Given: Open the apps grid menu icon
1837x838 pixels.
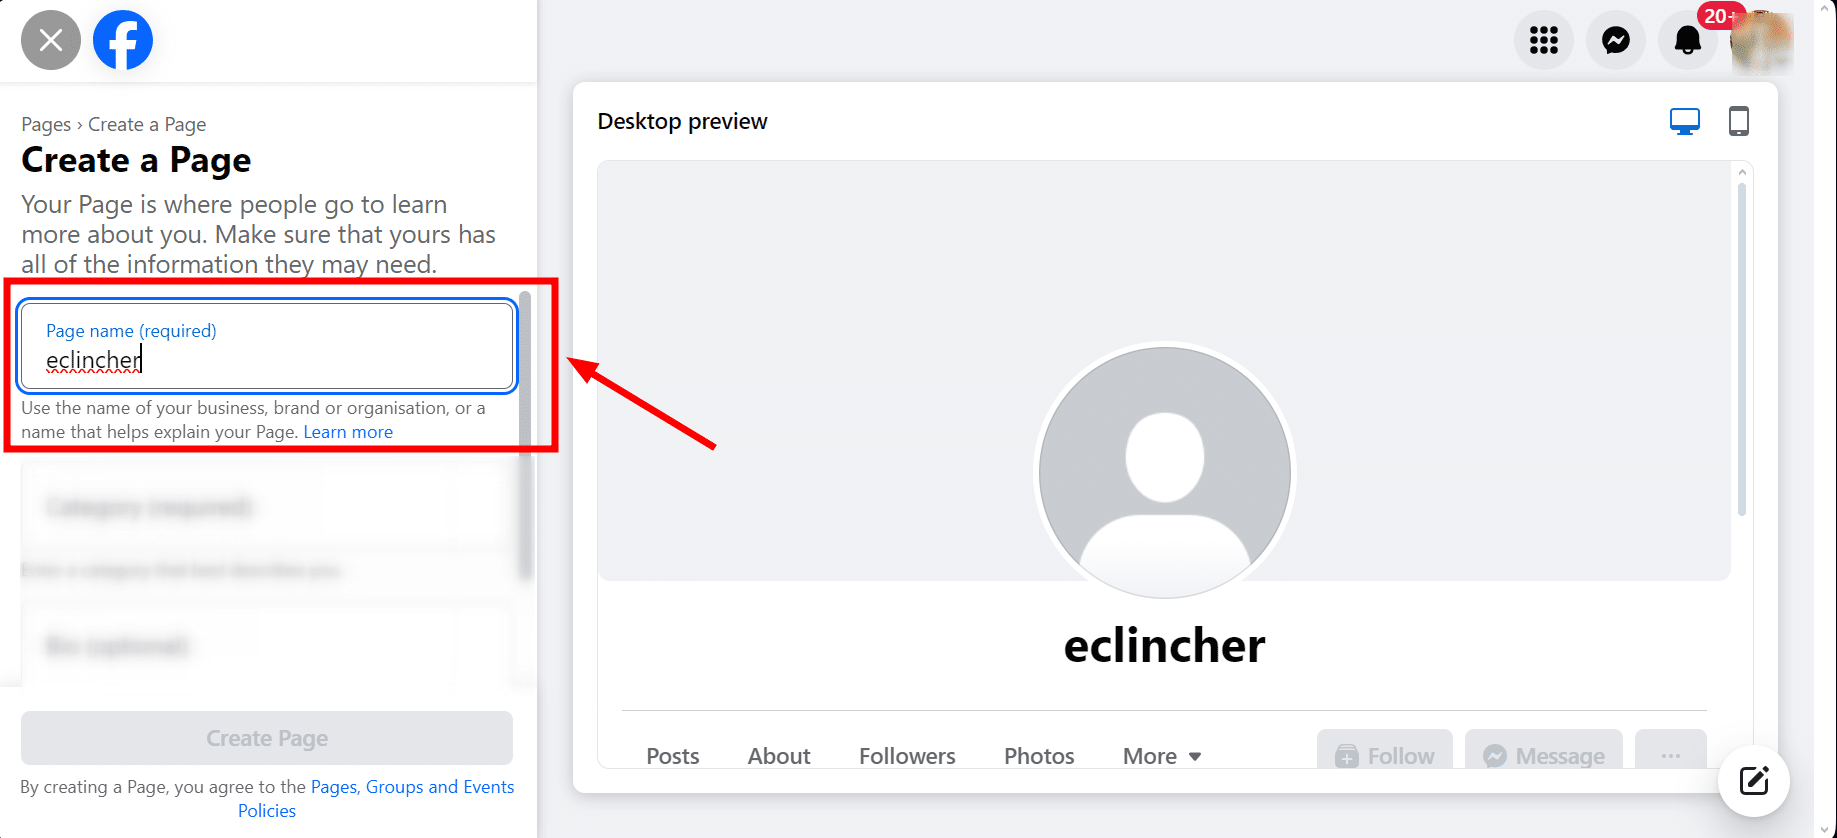Looking at the screenshot, I should [x=1544, y=40].
